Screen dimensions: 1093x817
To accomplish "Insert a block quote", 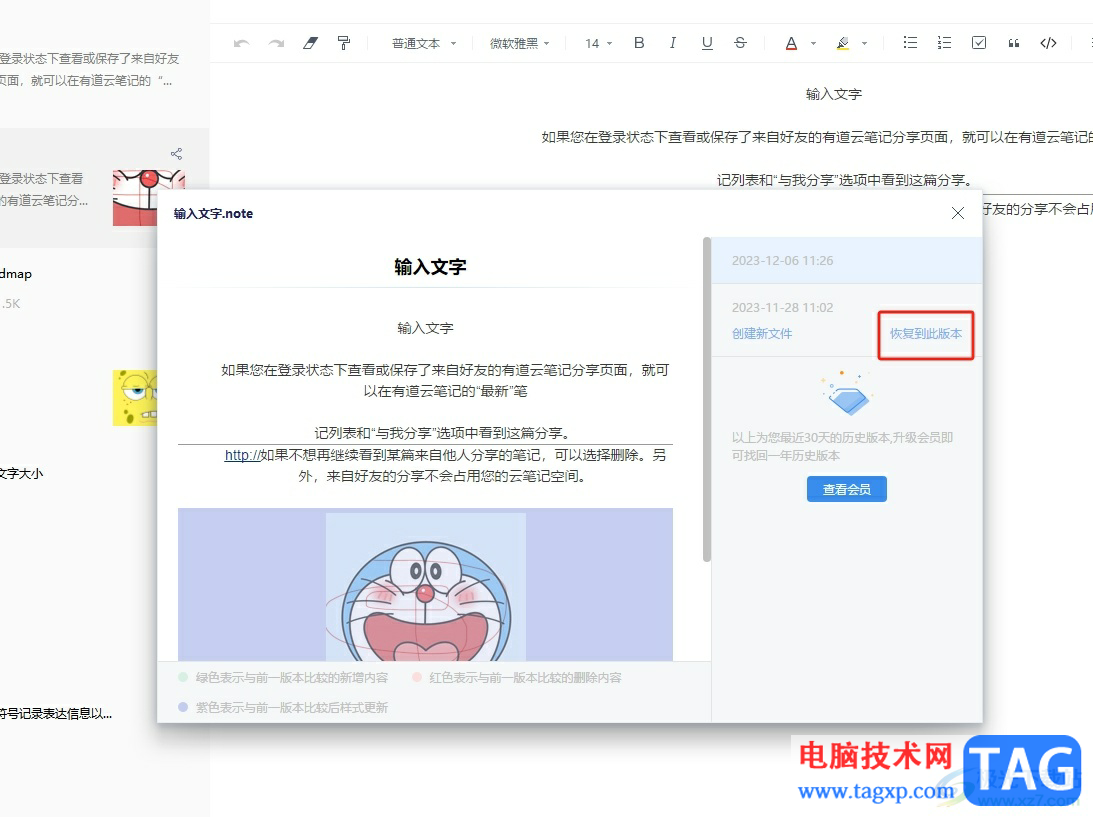I will 1014,43.
